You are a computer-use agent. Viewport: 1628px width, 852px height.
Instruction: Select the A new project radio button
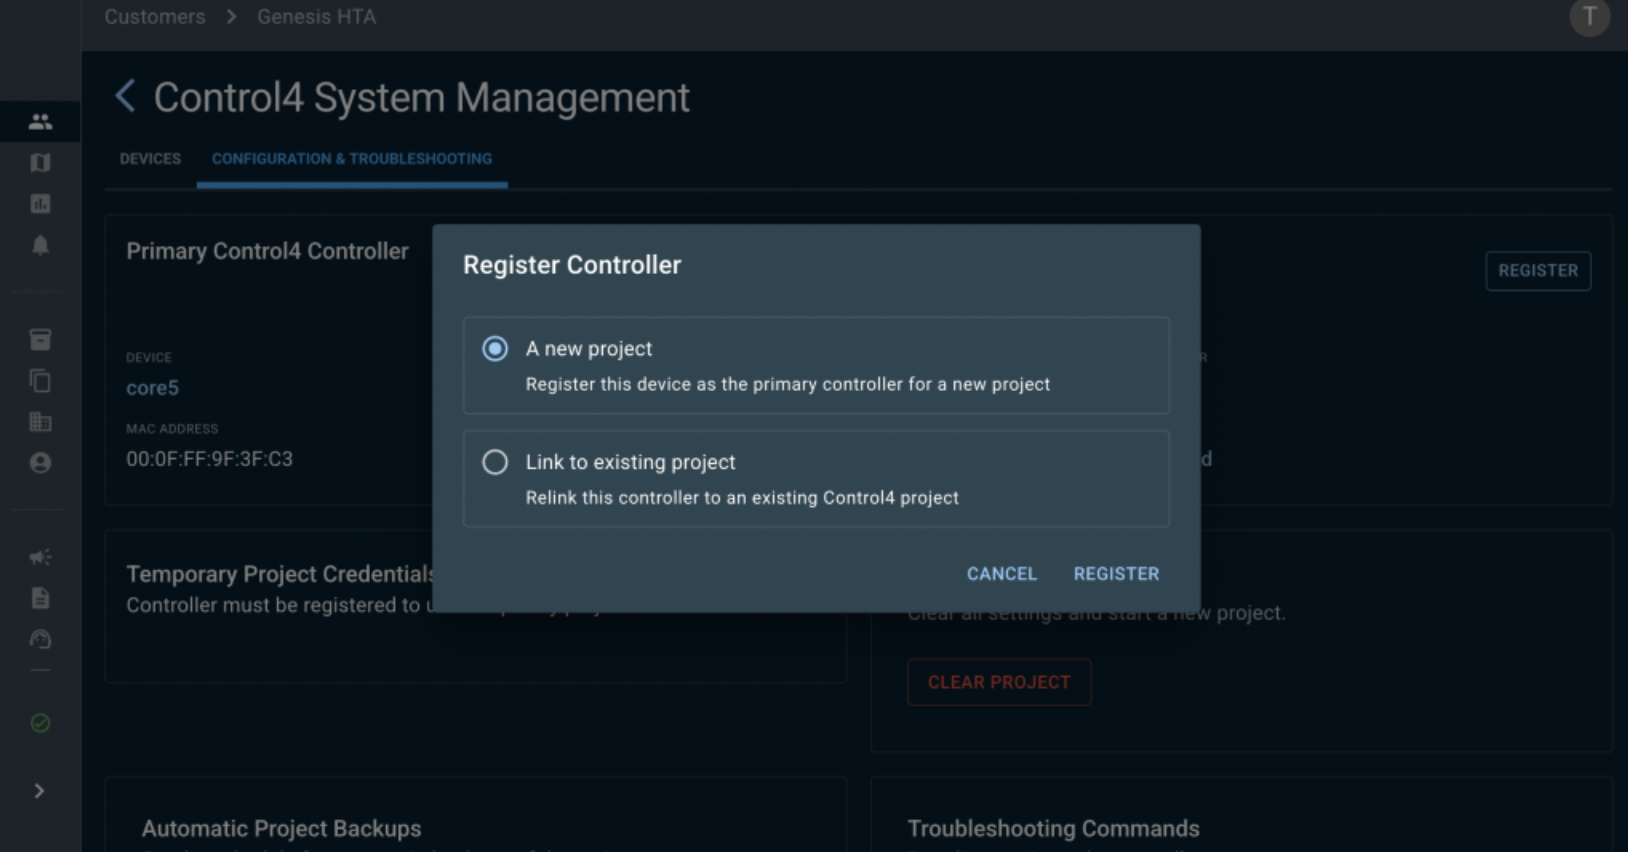pos(495,349)
